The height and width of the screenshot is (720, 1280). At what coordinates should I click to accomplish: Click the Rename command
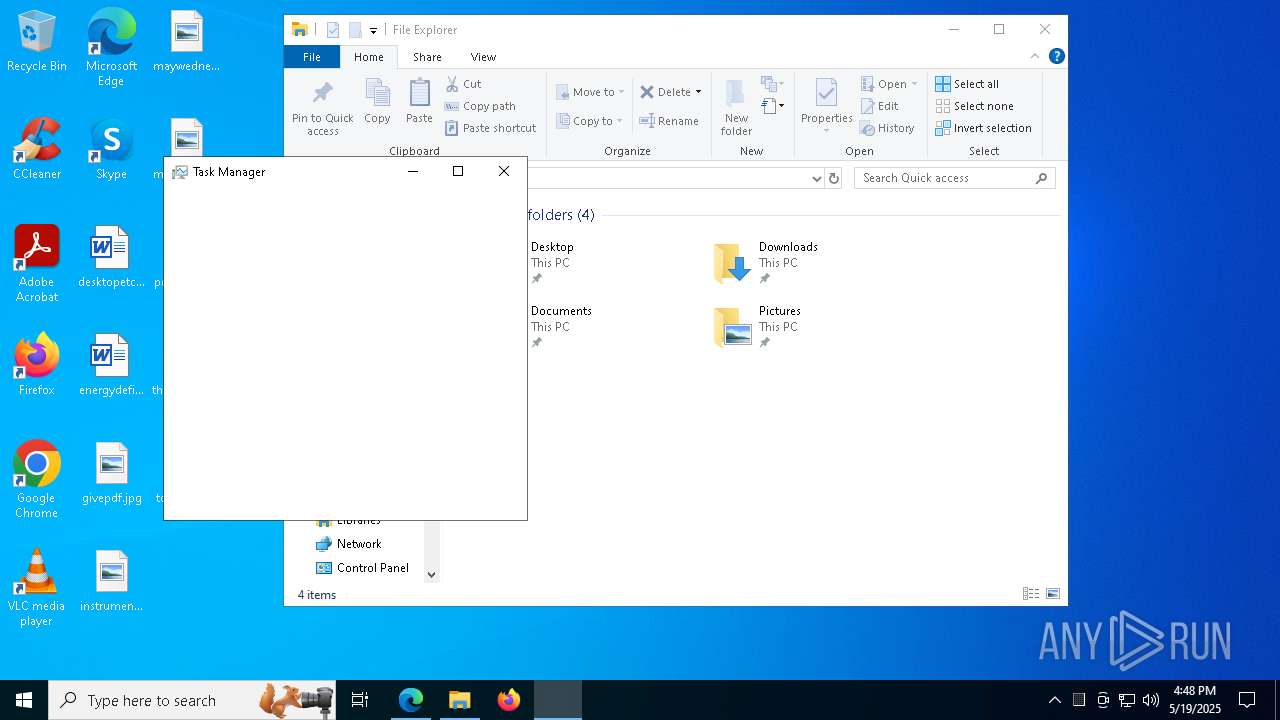669,121
